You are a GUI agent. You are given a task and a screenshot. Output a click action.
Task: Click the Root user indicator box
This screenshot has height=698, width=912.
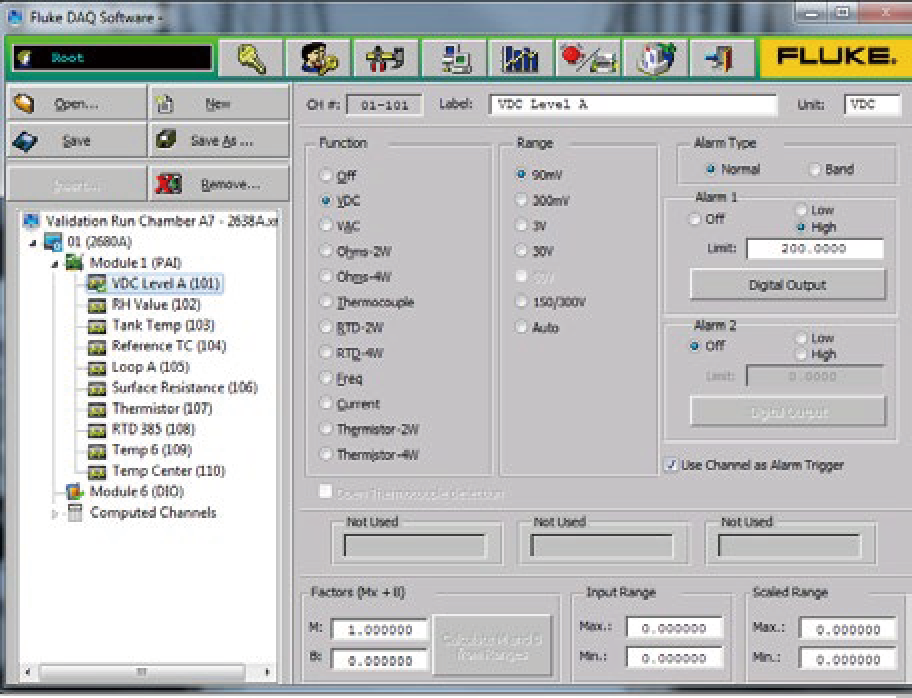pos(113,58)
